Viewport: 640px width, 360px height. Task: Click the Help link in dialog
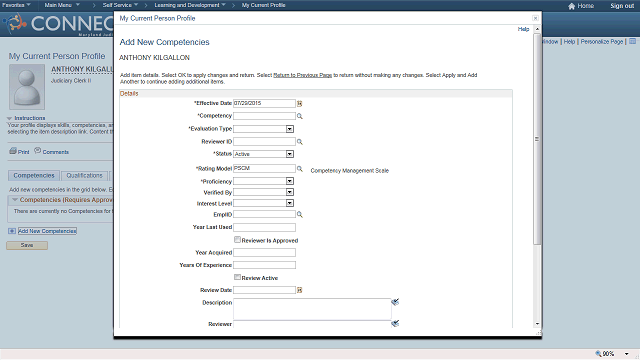click(523, 29)
